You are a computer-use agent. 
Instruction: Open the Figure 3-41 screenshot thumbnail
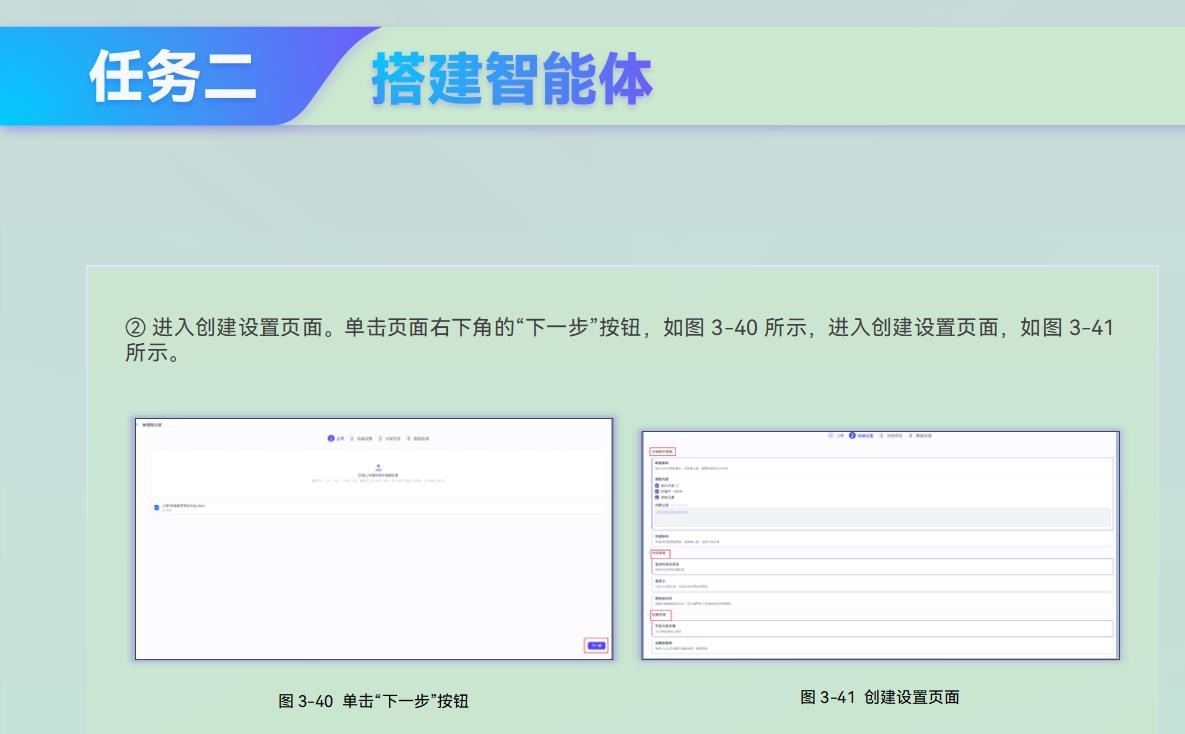coord(880,545)
